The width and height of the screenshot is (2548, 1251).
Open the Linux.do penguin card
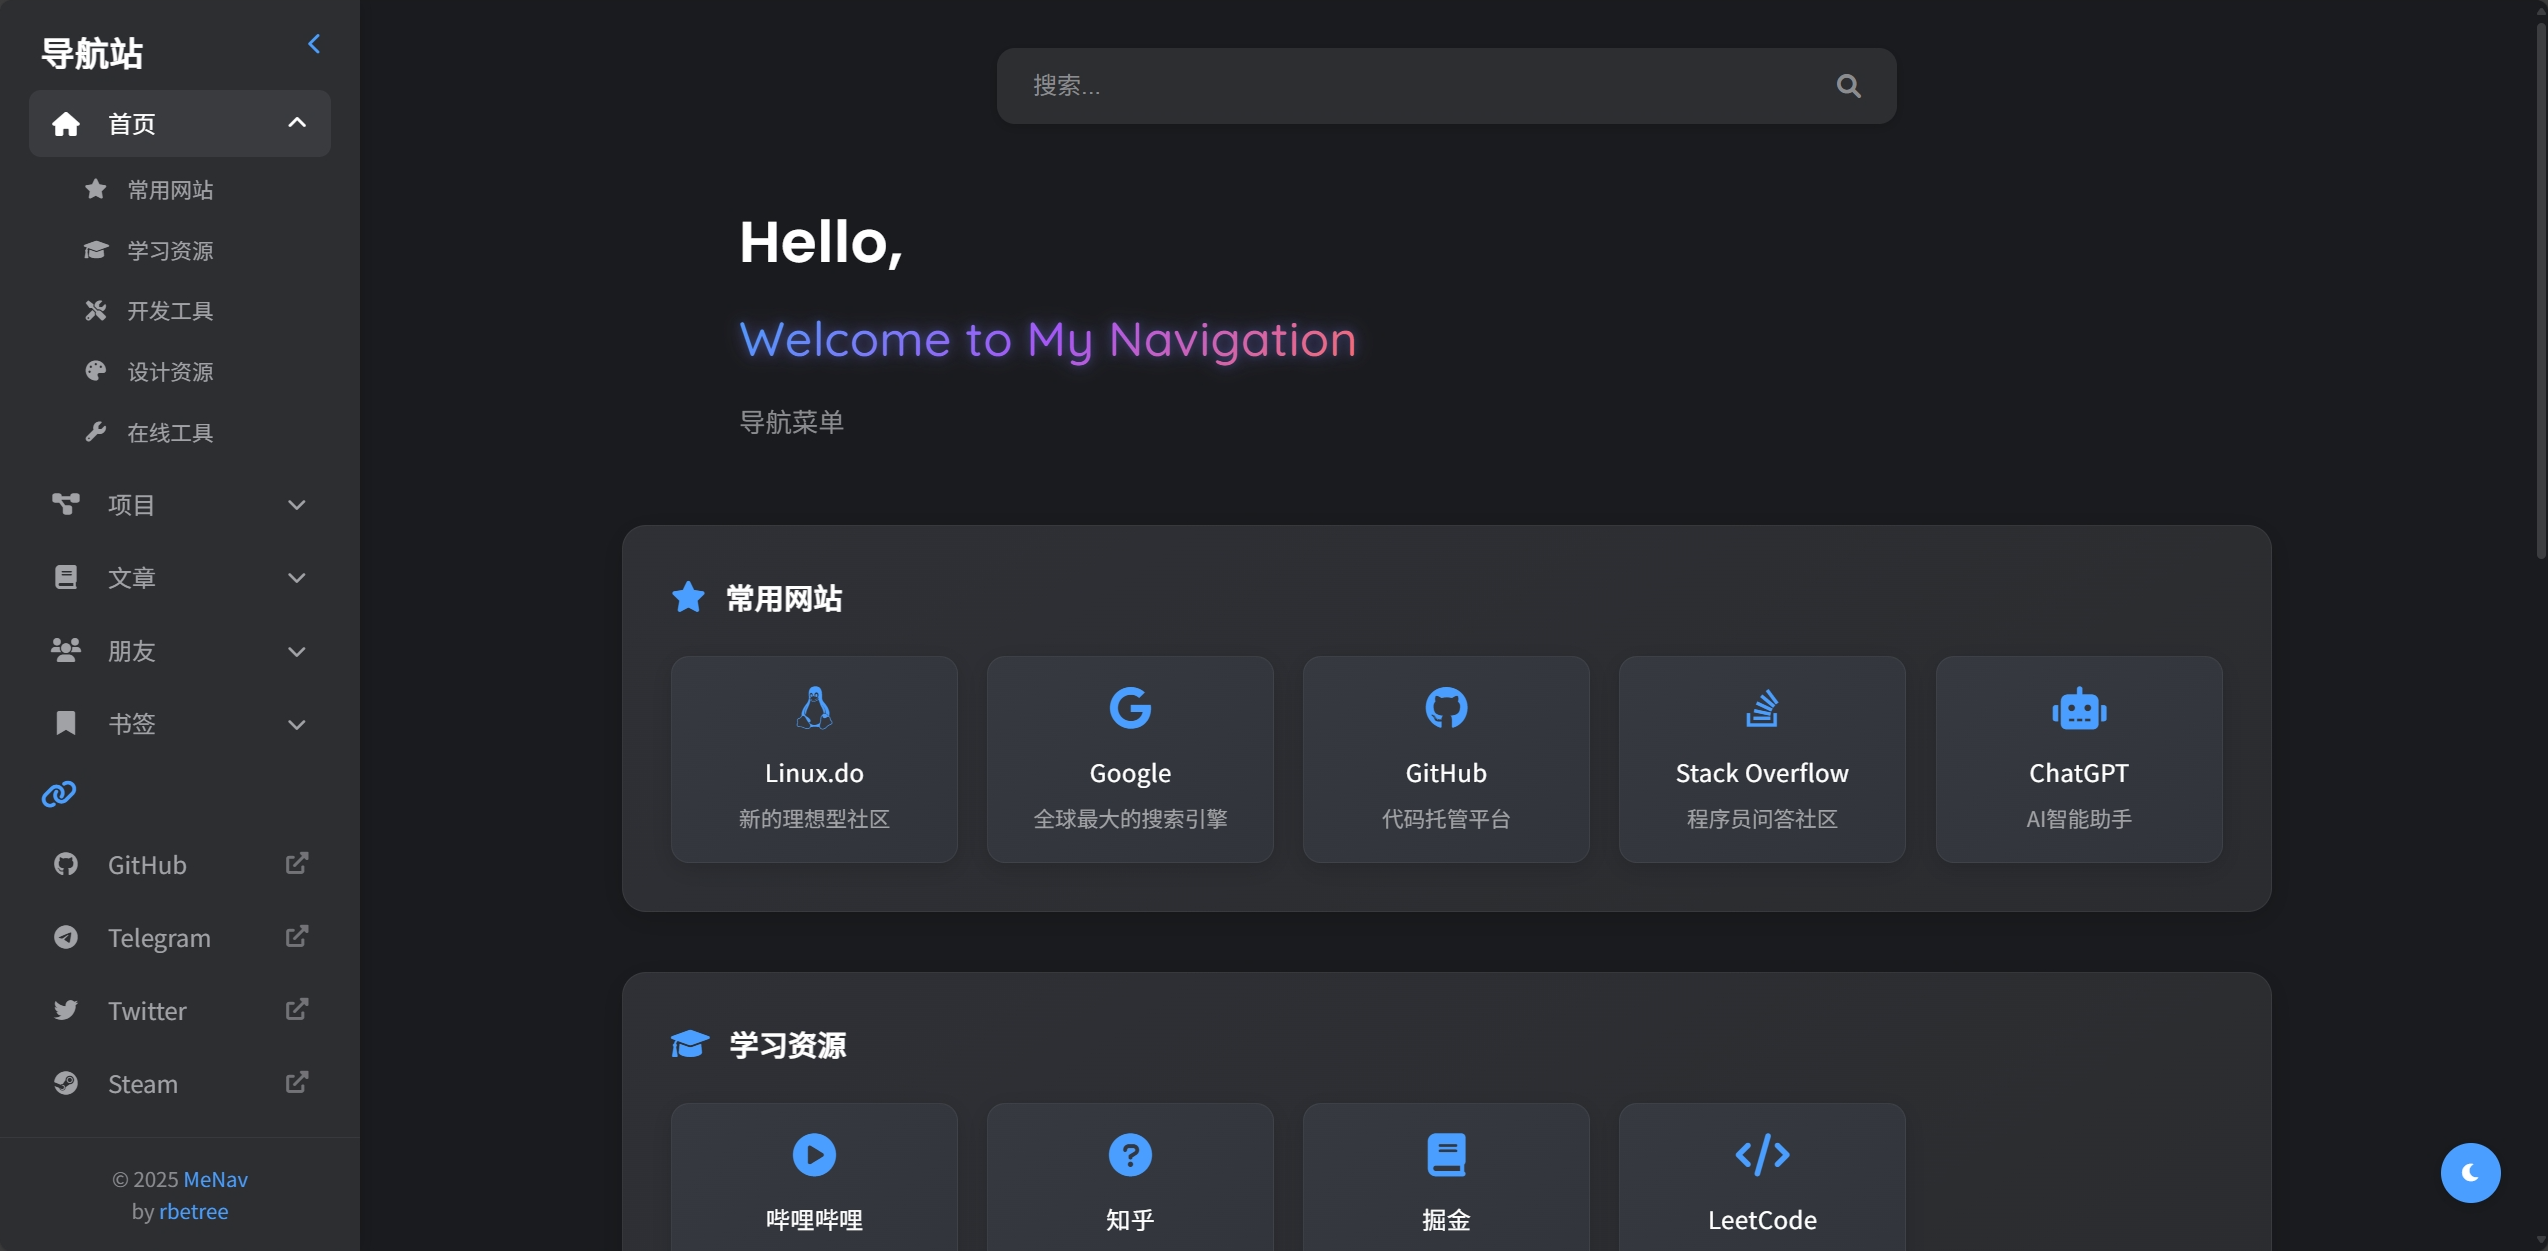coord(814,758)
